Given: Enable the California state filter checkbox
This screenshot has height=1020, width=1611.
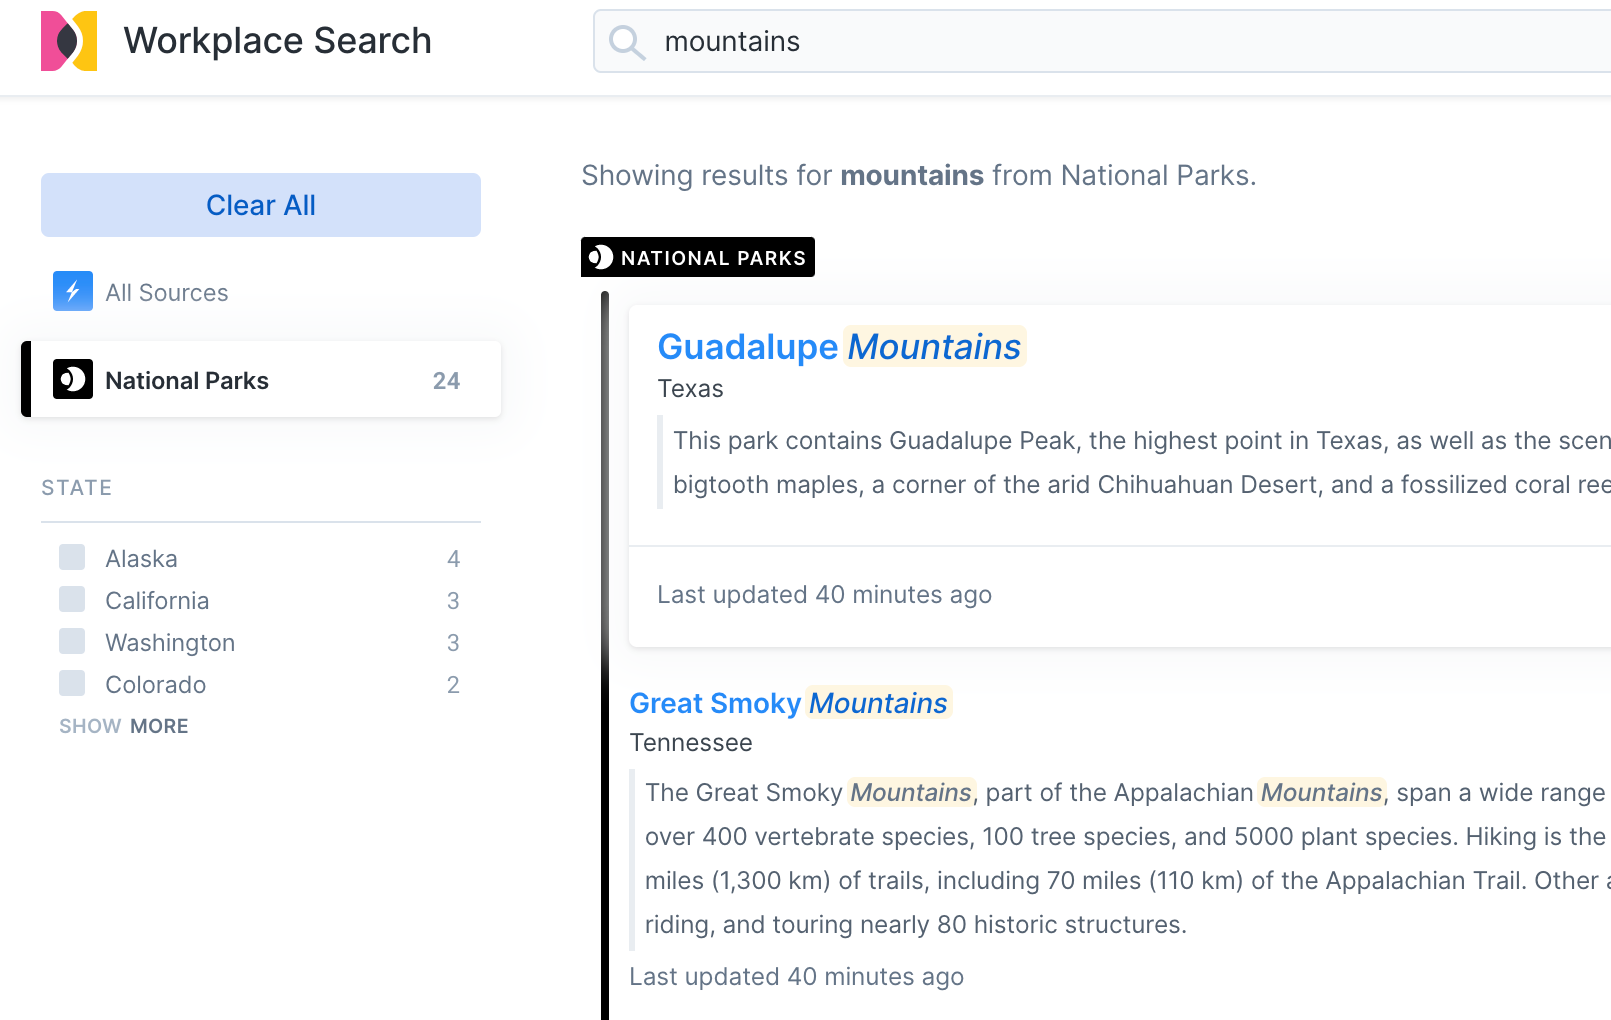Looking at the screenshot, I should coord(72,599).
